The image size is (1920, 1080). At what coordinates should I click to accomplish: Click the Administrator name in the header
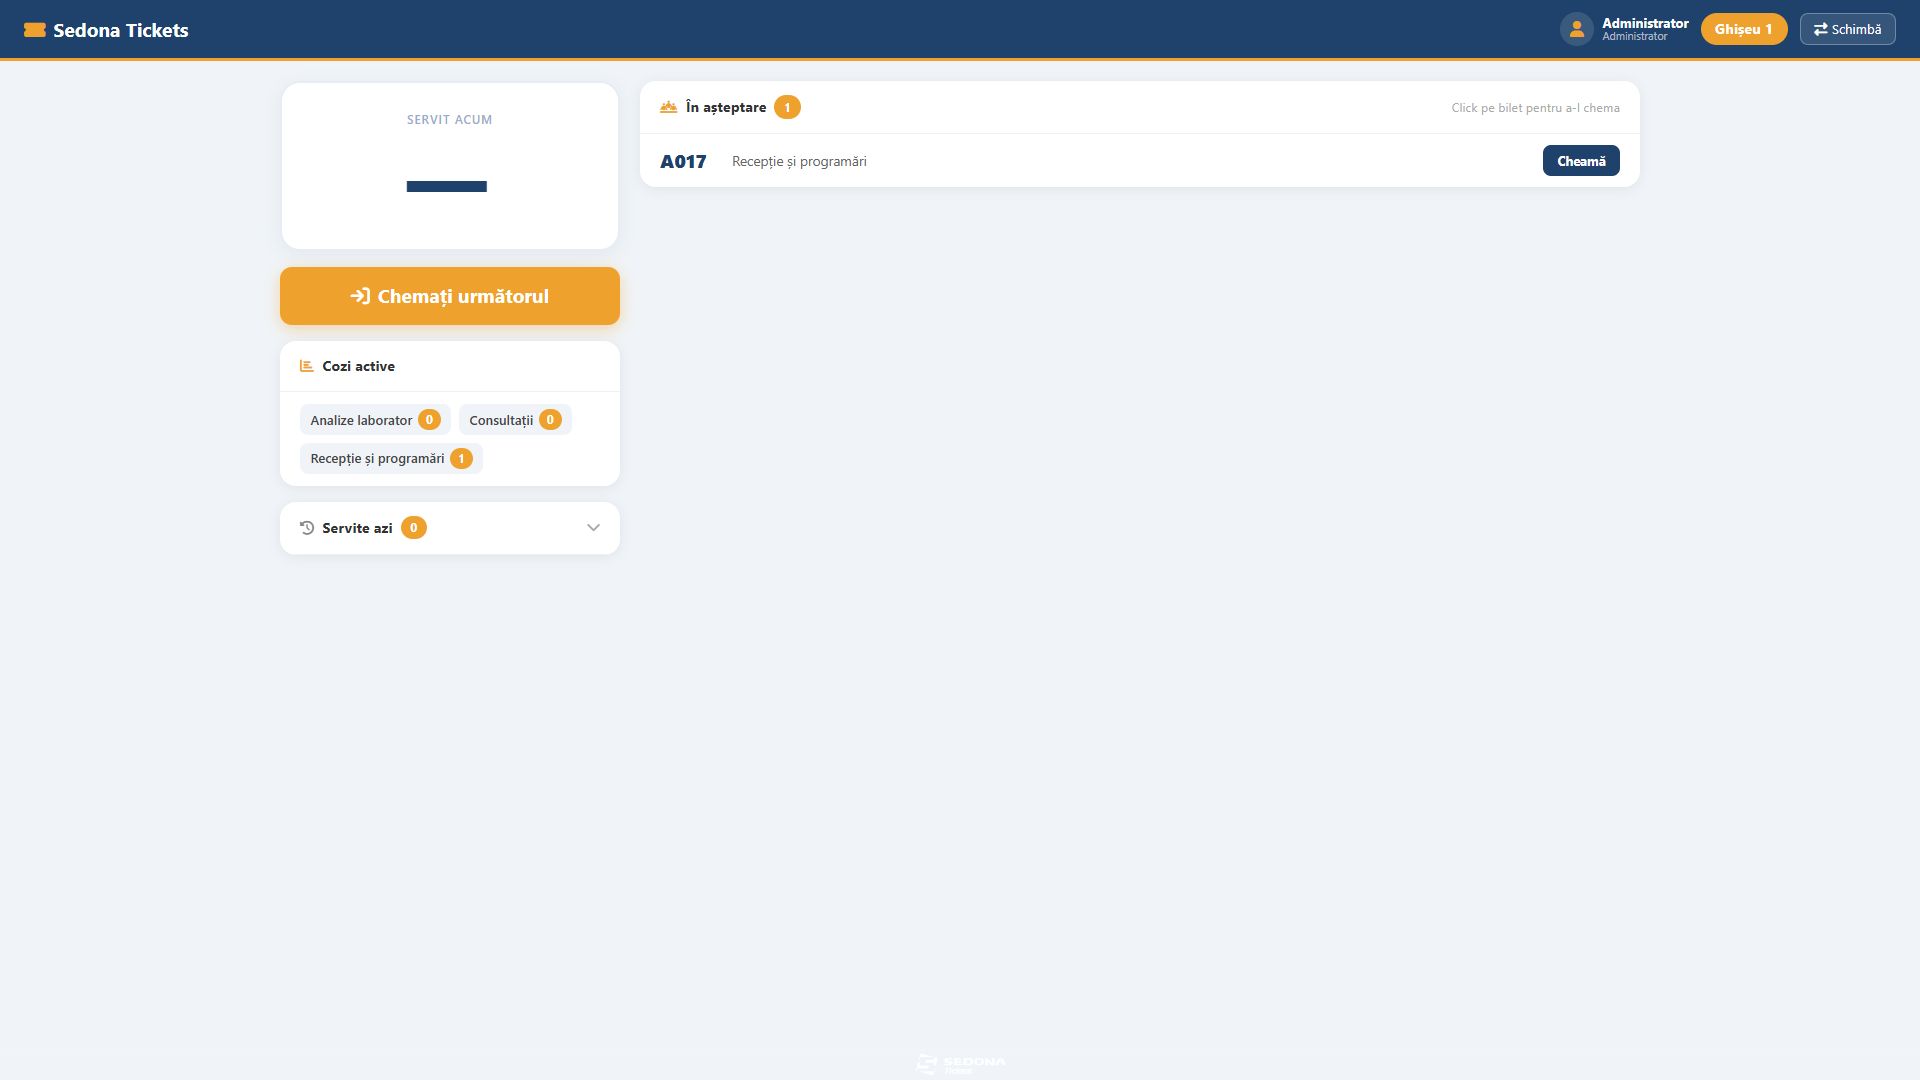[1645, 23]
